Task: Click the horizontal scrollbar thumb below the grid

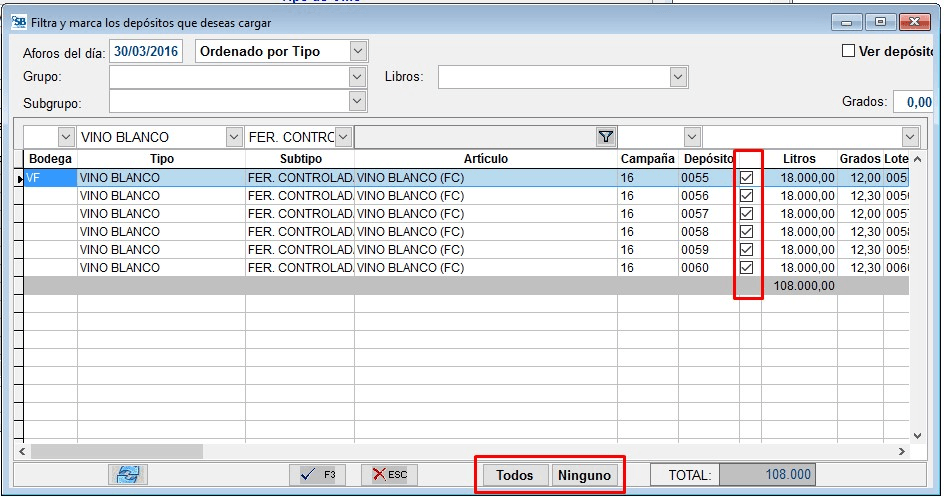Action: 115,452
